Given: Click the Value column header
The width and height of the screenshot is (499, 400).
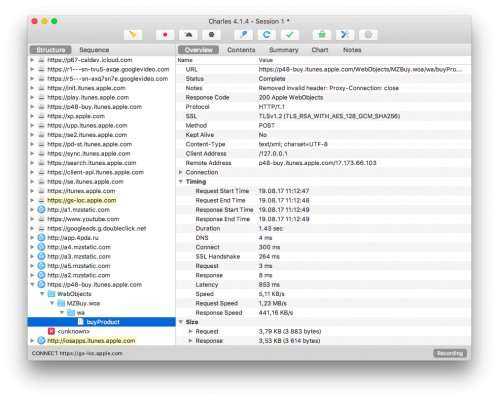Looking at the screenshot, I should [x=266, y=60].
